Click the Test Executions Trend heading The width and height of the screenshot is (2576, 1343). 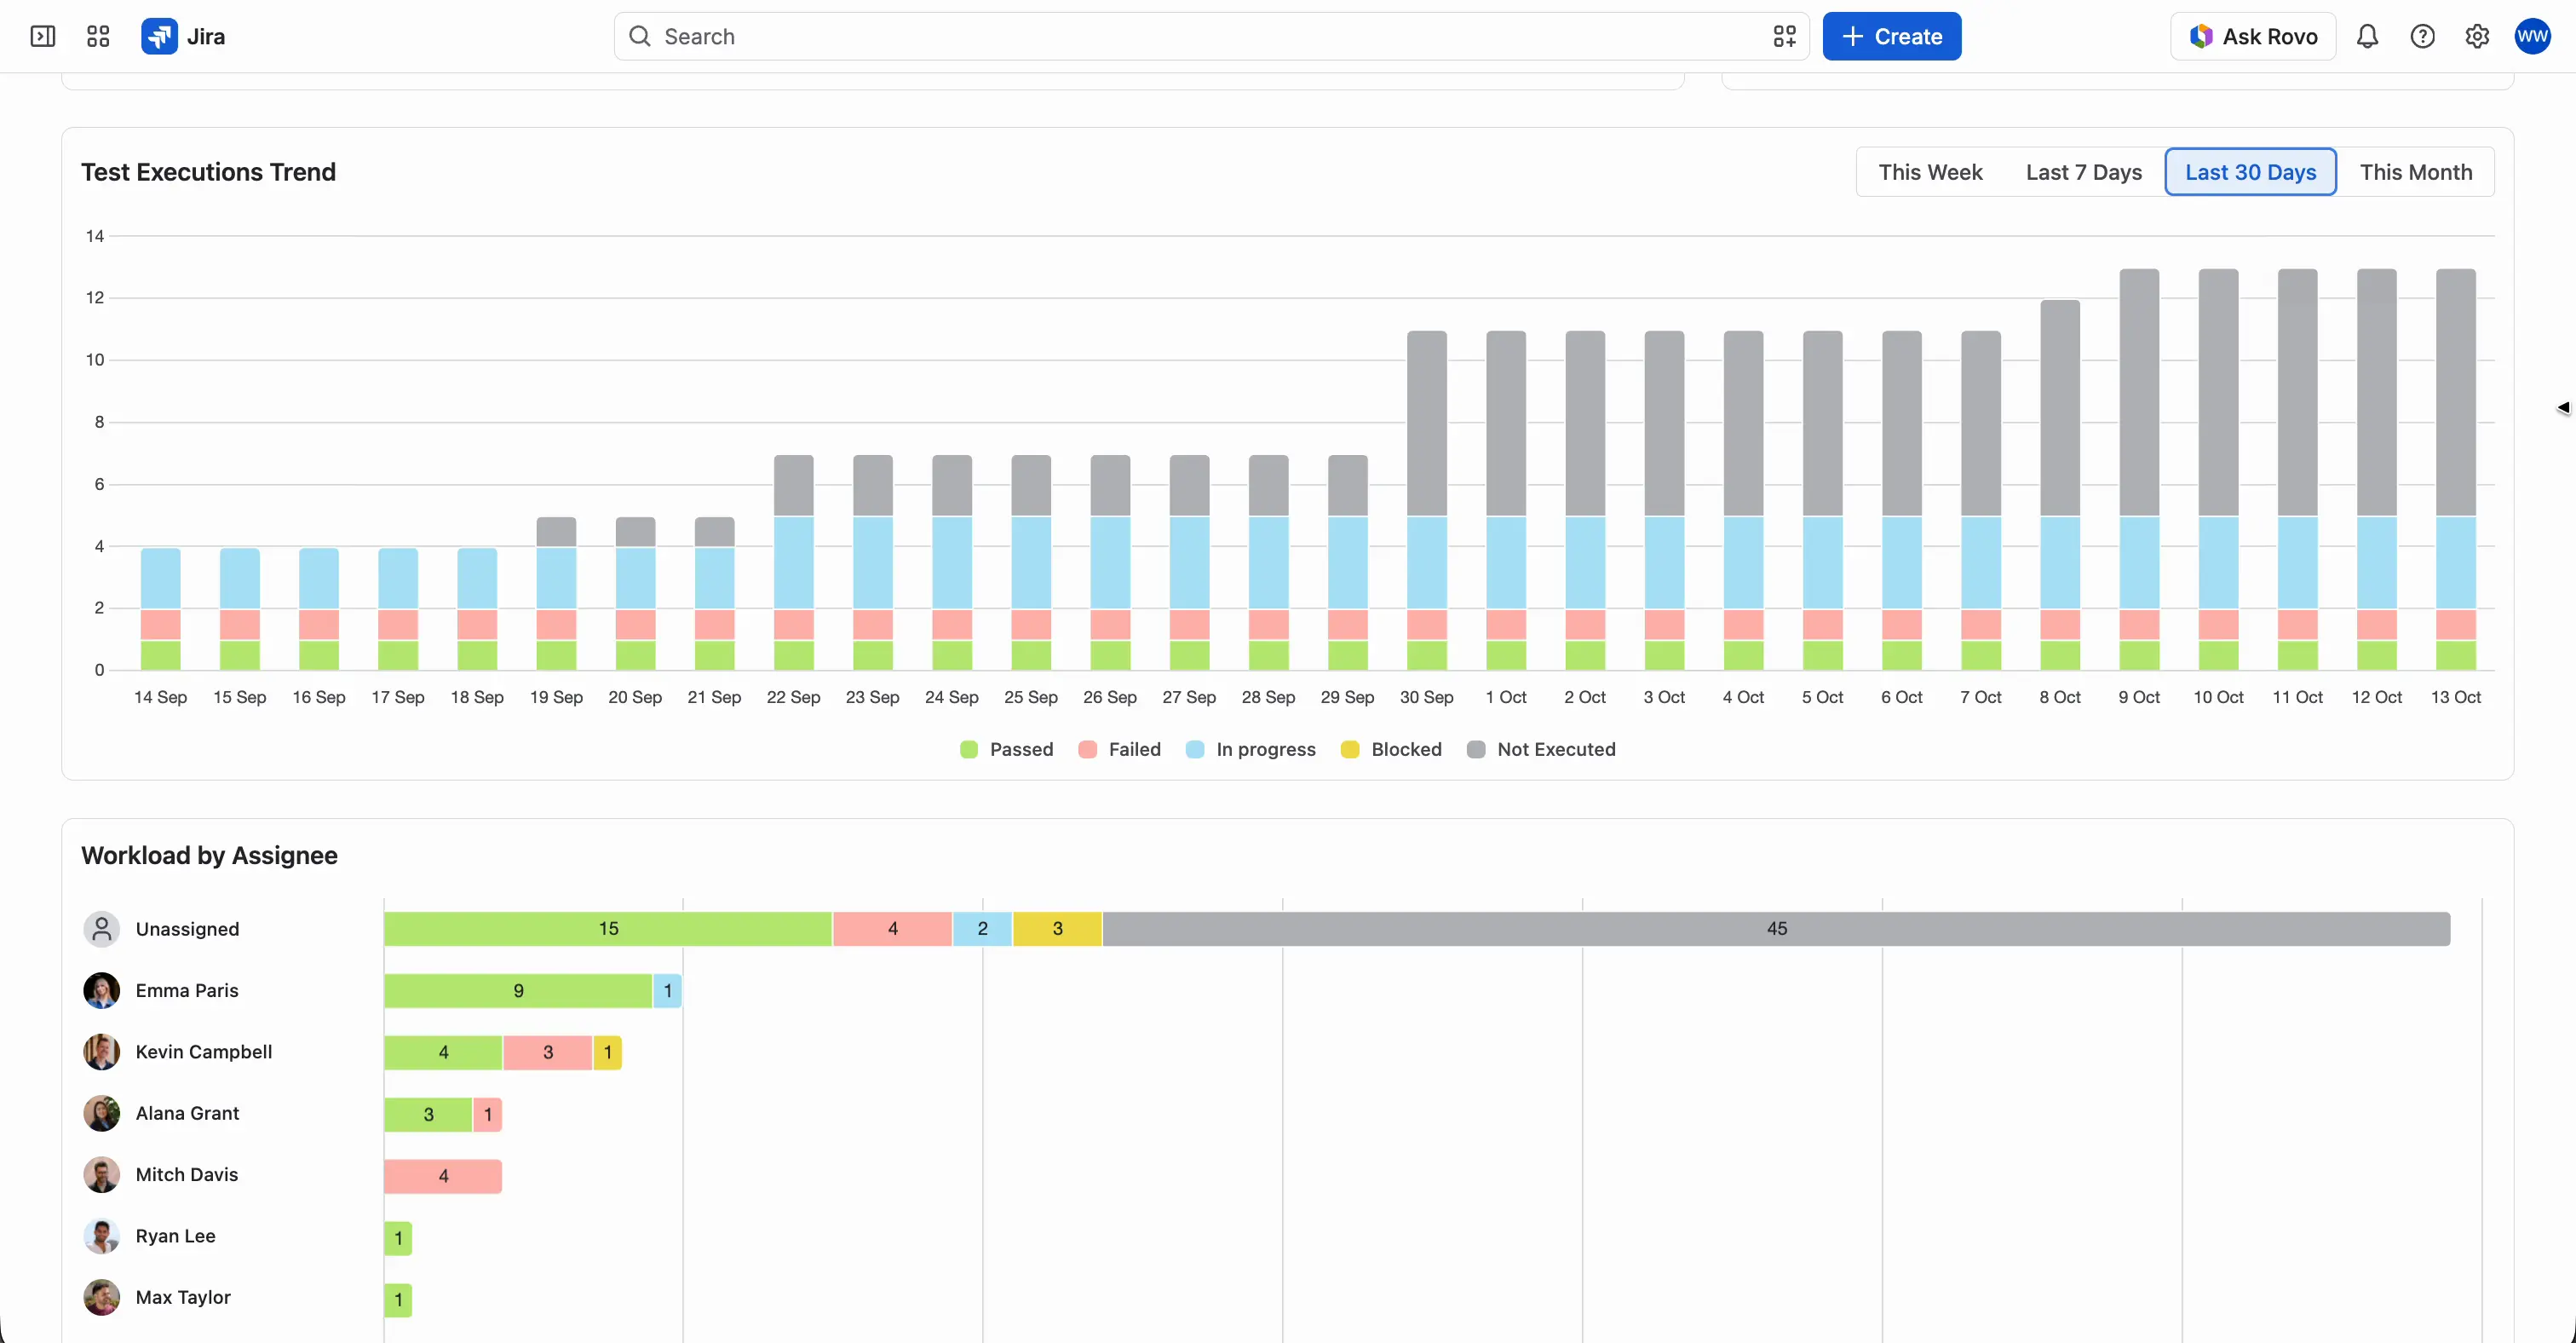pyautogui.click(x=208, y=172)
